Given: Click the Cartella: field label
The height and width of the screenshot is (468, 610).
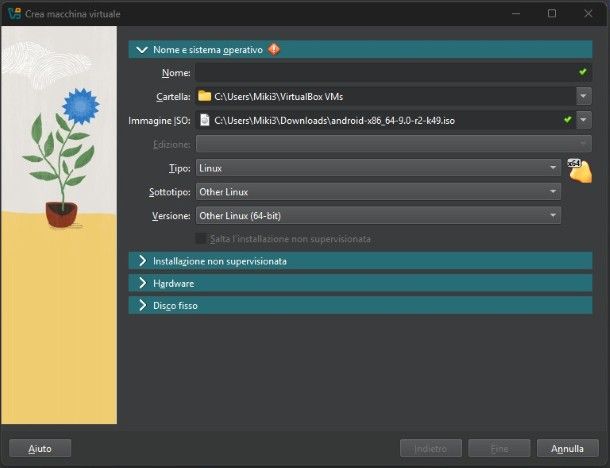Looking at the screenshot, I should coord(174,96).
